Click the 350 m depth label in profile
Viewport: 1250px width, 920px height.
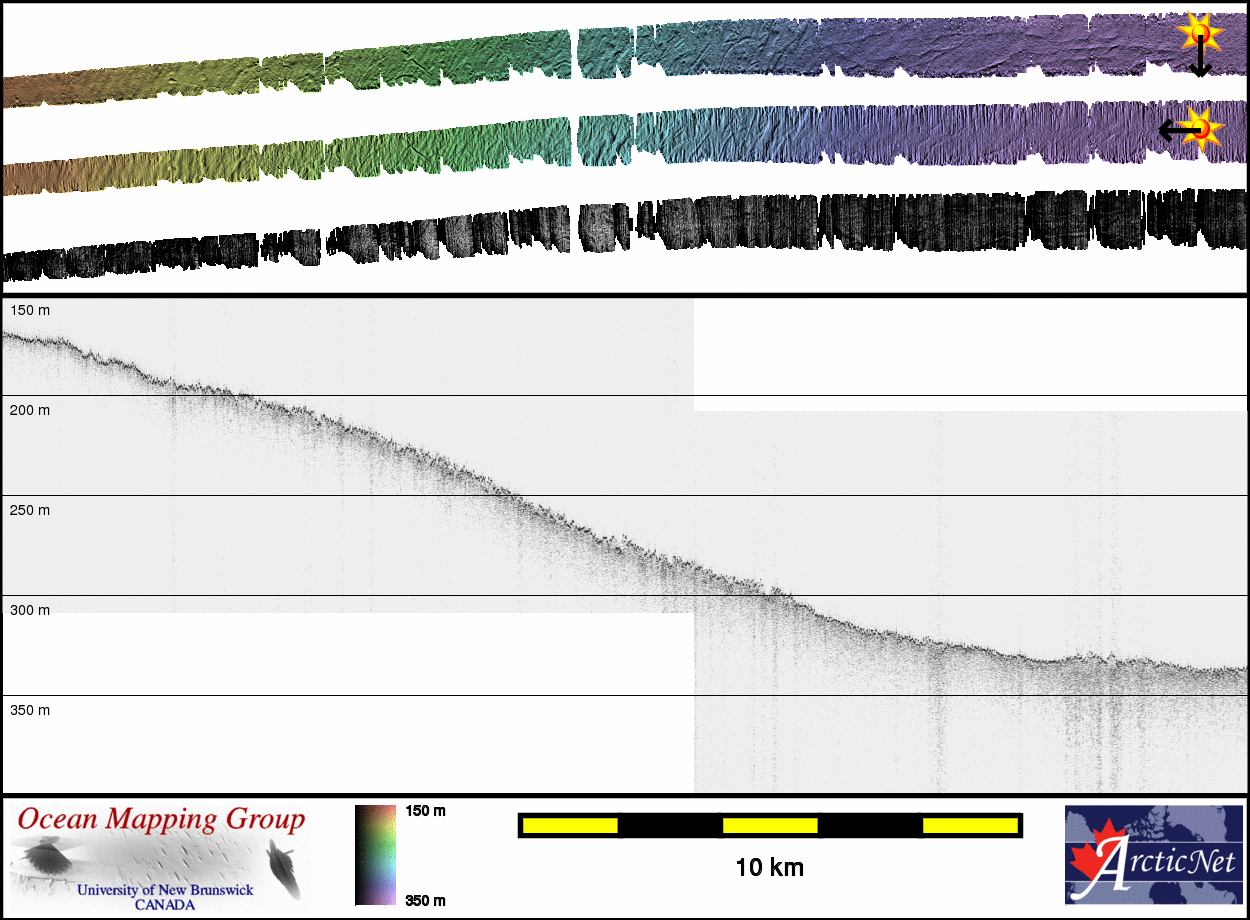(30, 711)
